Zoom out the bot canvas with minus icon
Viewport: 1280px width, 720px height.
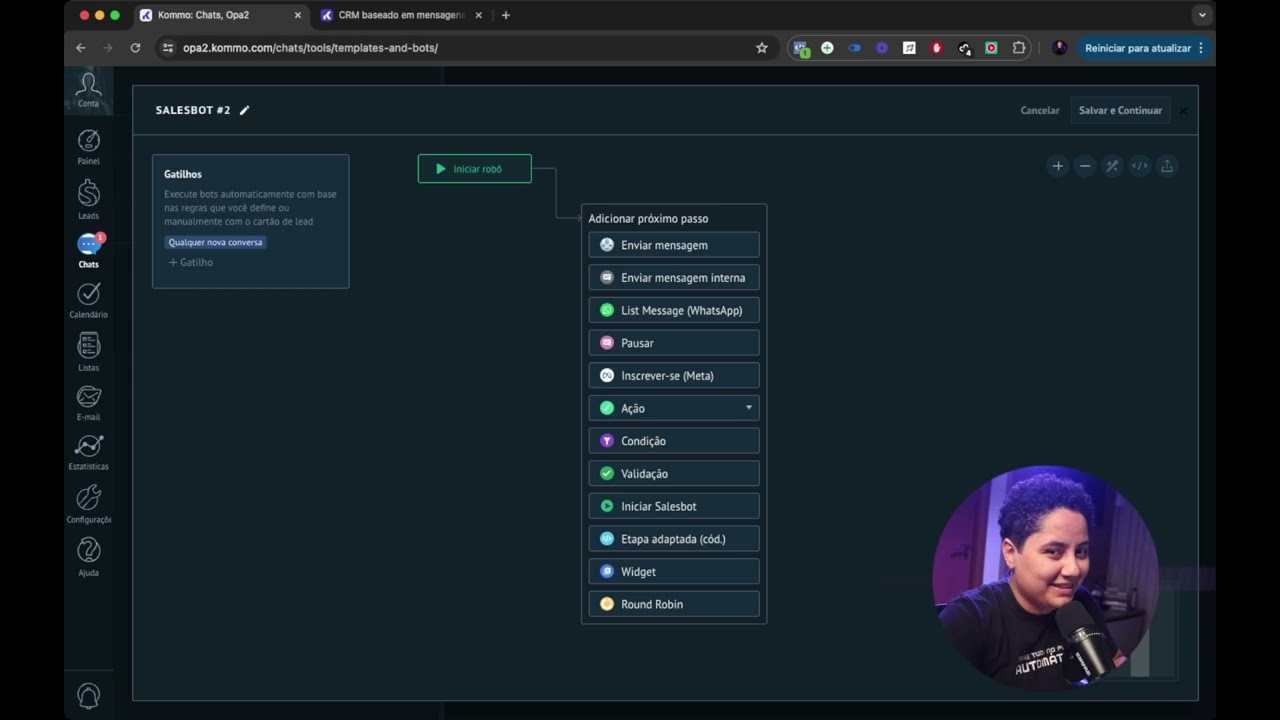click(x=1084, y=166)
